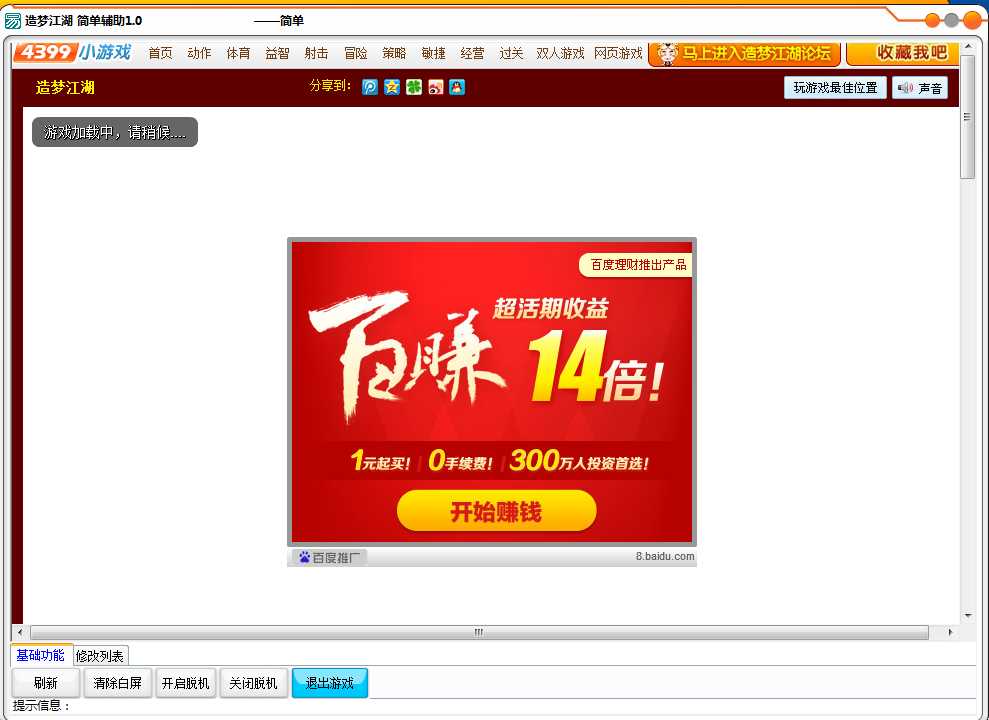This screenshot has height=720, width=989.
Task: Open the 过关 game category
Action: (511, 54)
